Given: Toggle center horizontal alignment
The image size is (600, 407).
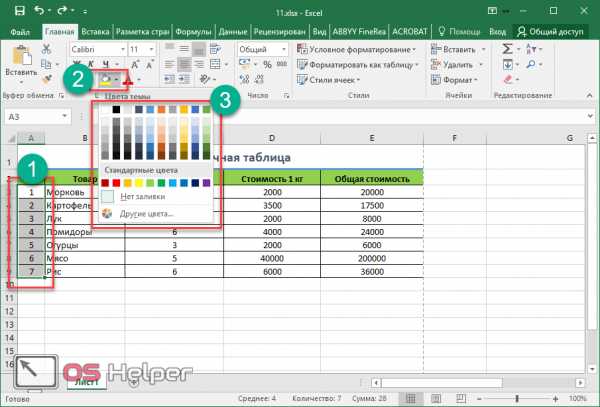Looking at the screenshot, I should point(184,64).
